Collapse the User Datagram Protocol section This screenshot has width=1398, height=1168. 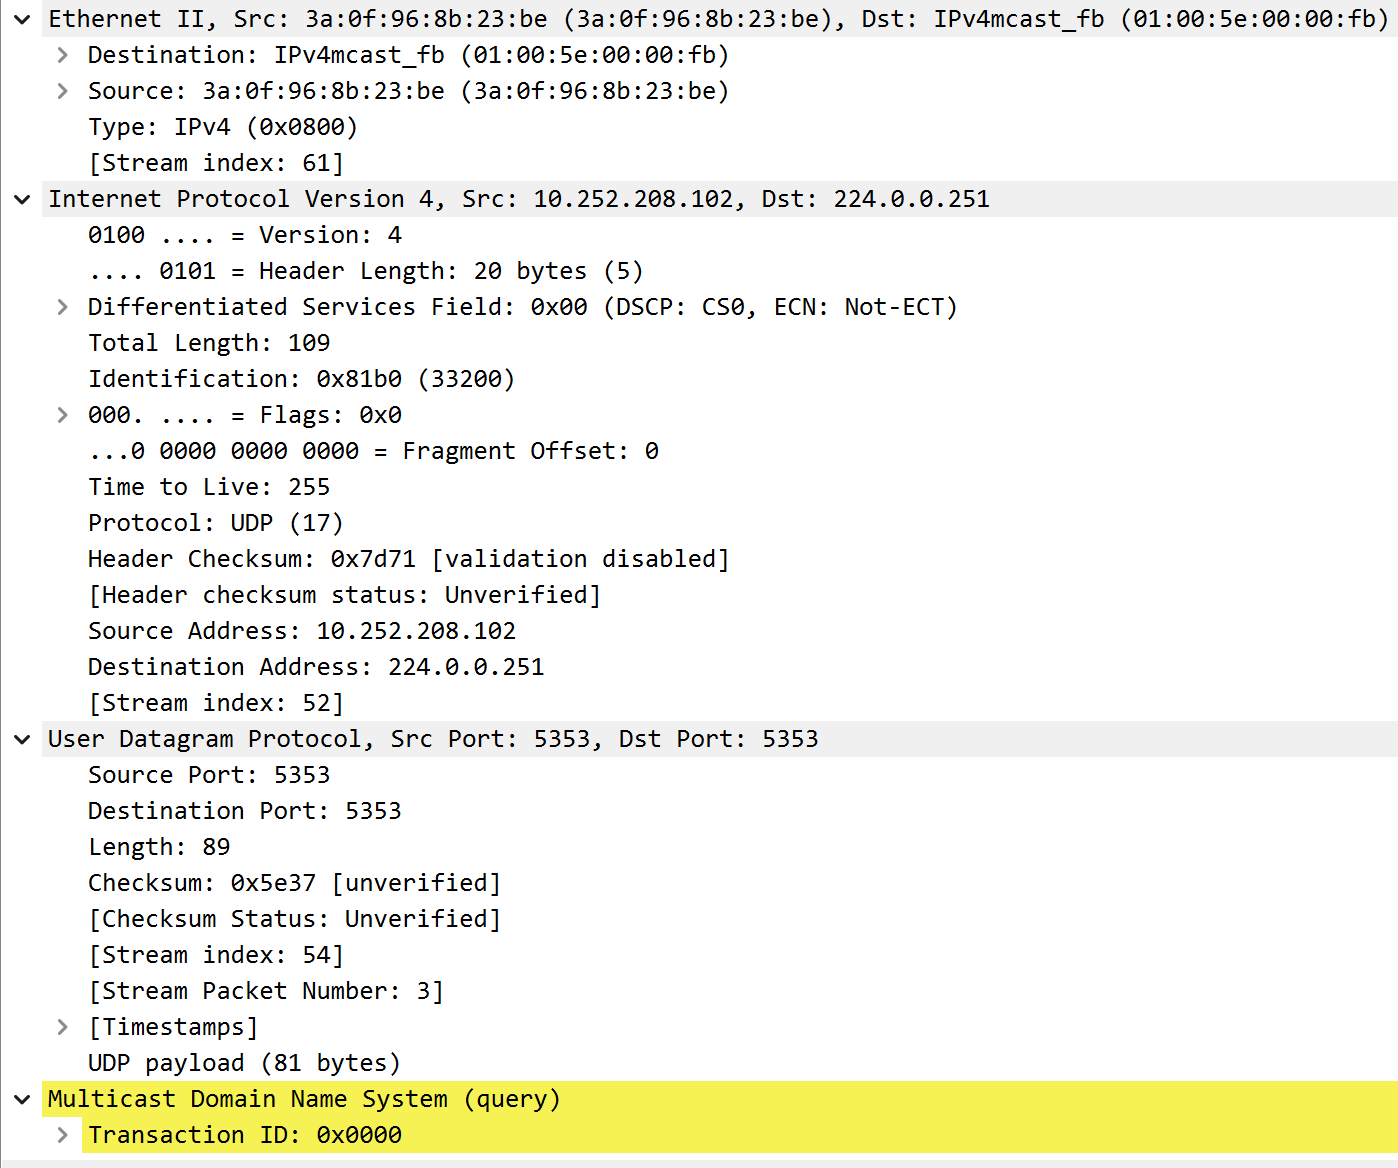coord(22,739)
